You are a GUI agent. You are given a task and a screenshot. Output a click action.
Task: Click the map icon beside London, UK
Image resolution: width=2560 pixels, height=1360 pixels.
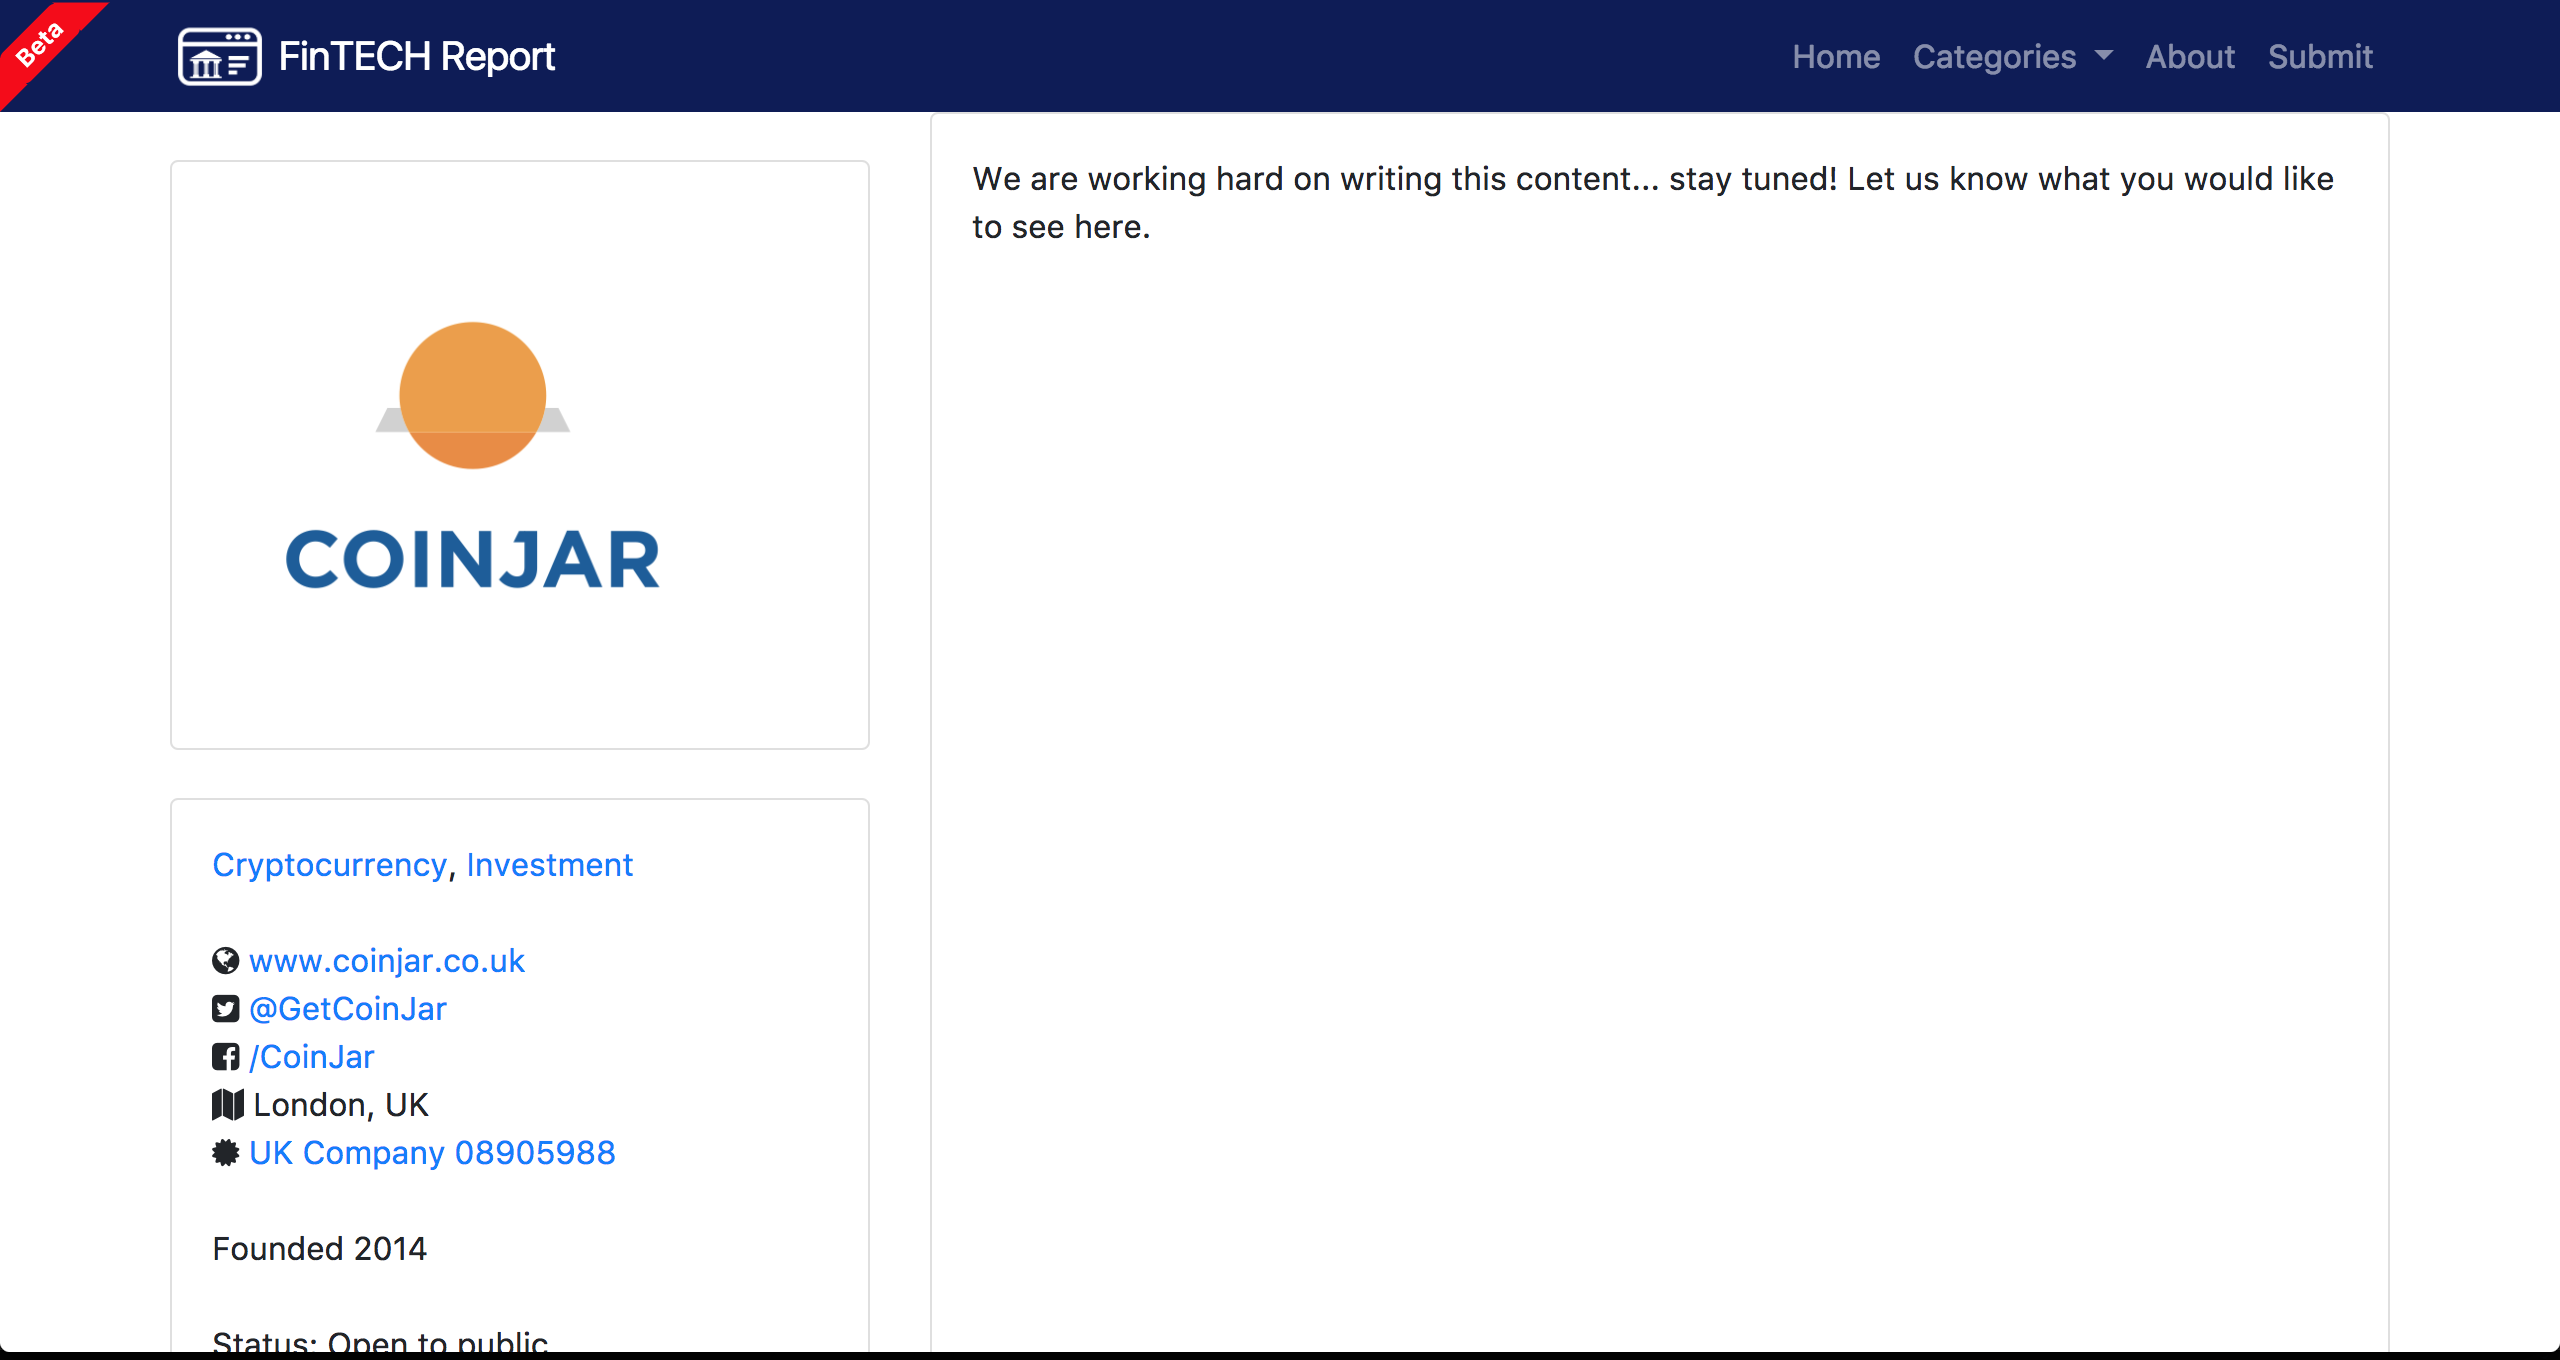[x=228, y=1105]
